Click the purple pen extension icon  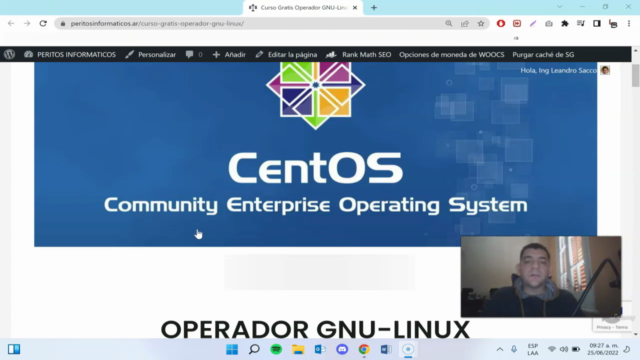(x=533, y=24)
